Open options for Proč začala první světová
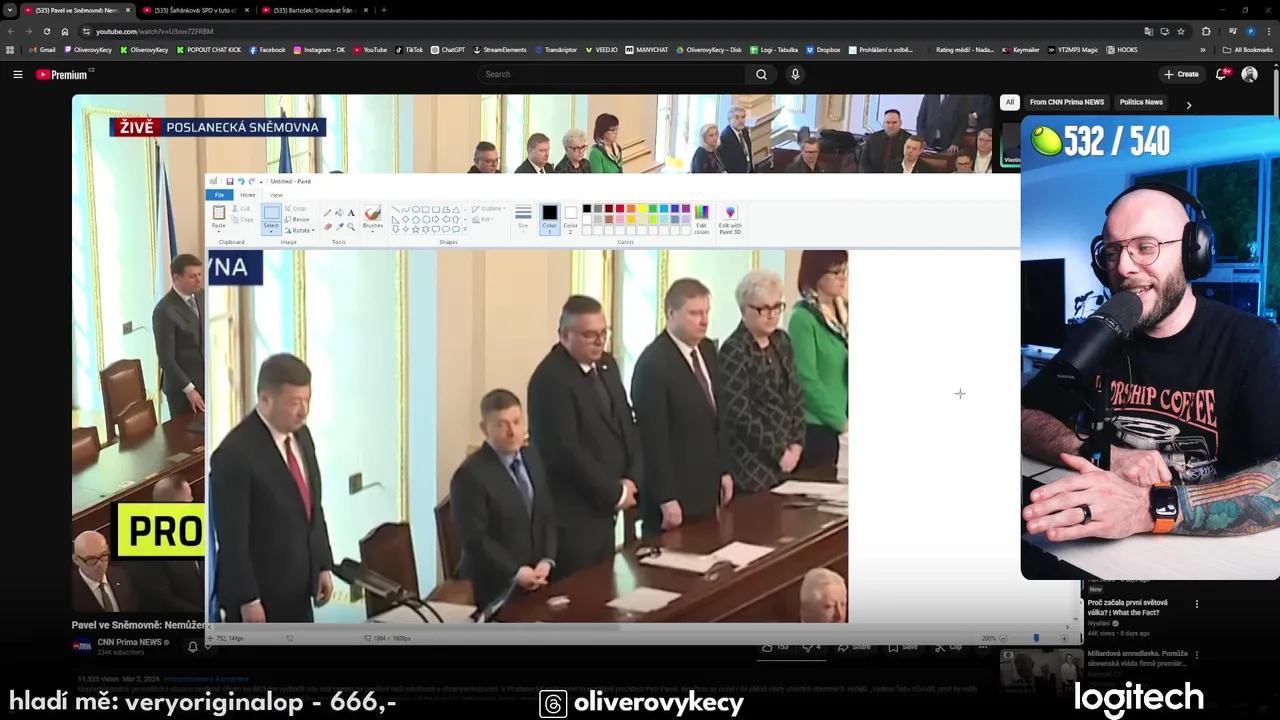The width and height of the screenshot is (1280, 720). (1196, 604)
